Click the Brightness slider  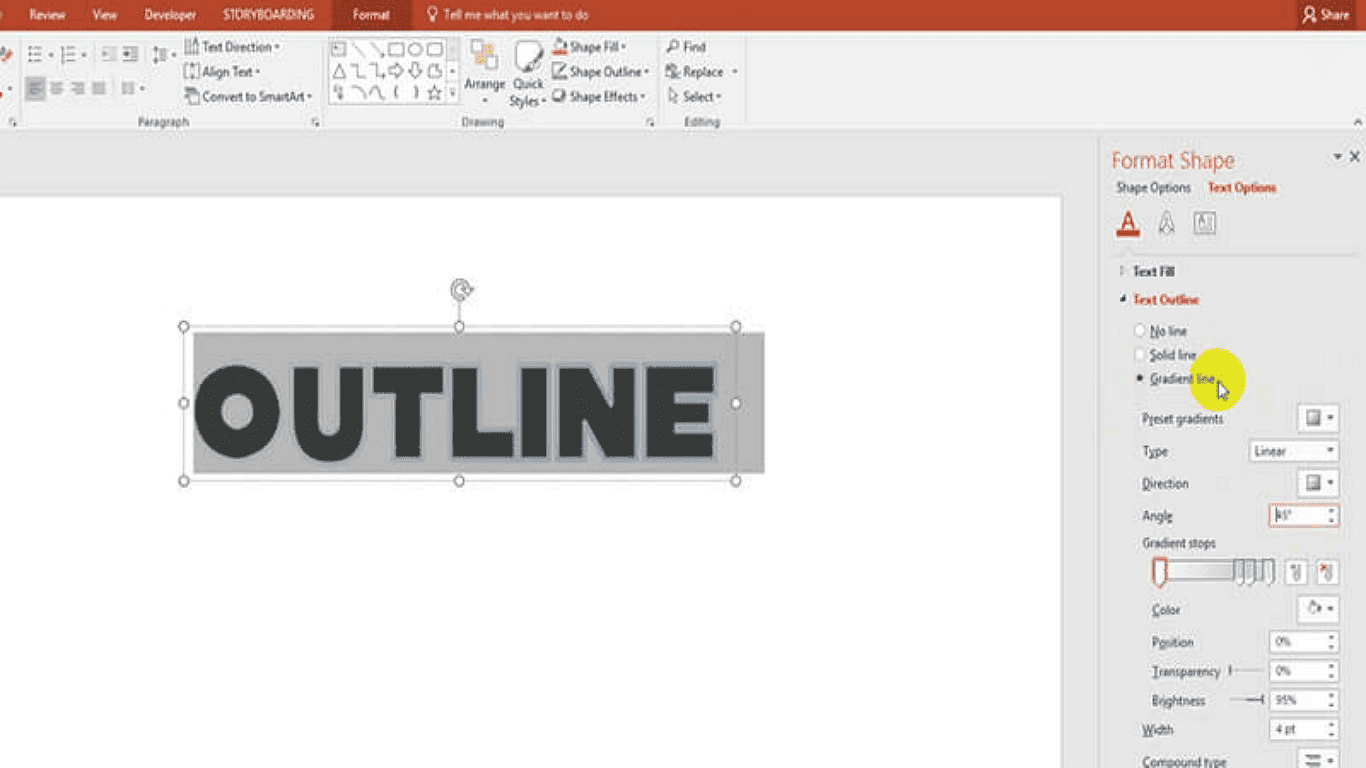(x=1245, y=700)
